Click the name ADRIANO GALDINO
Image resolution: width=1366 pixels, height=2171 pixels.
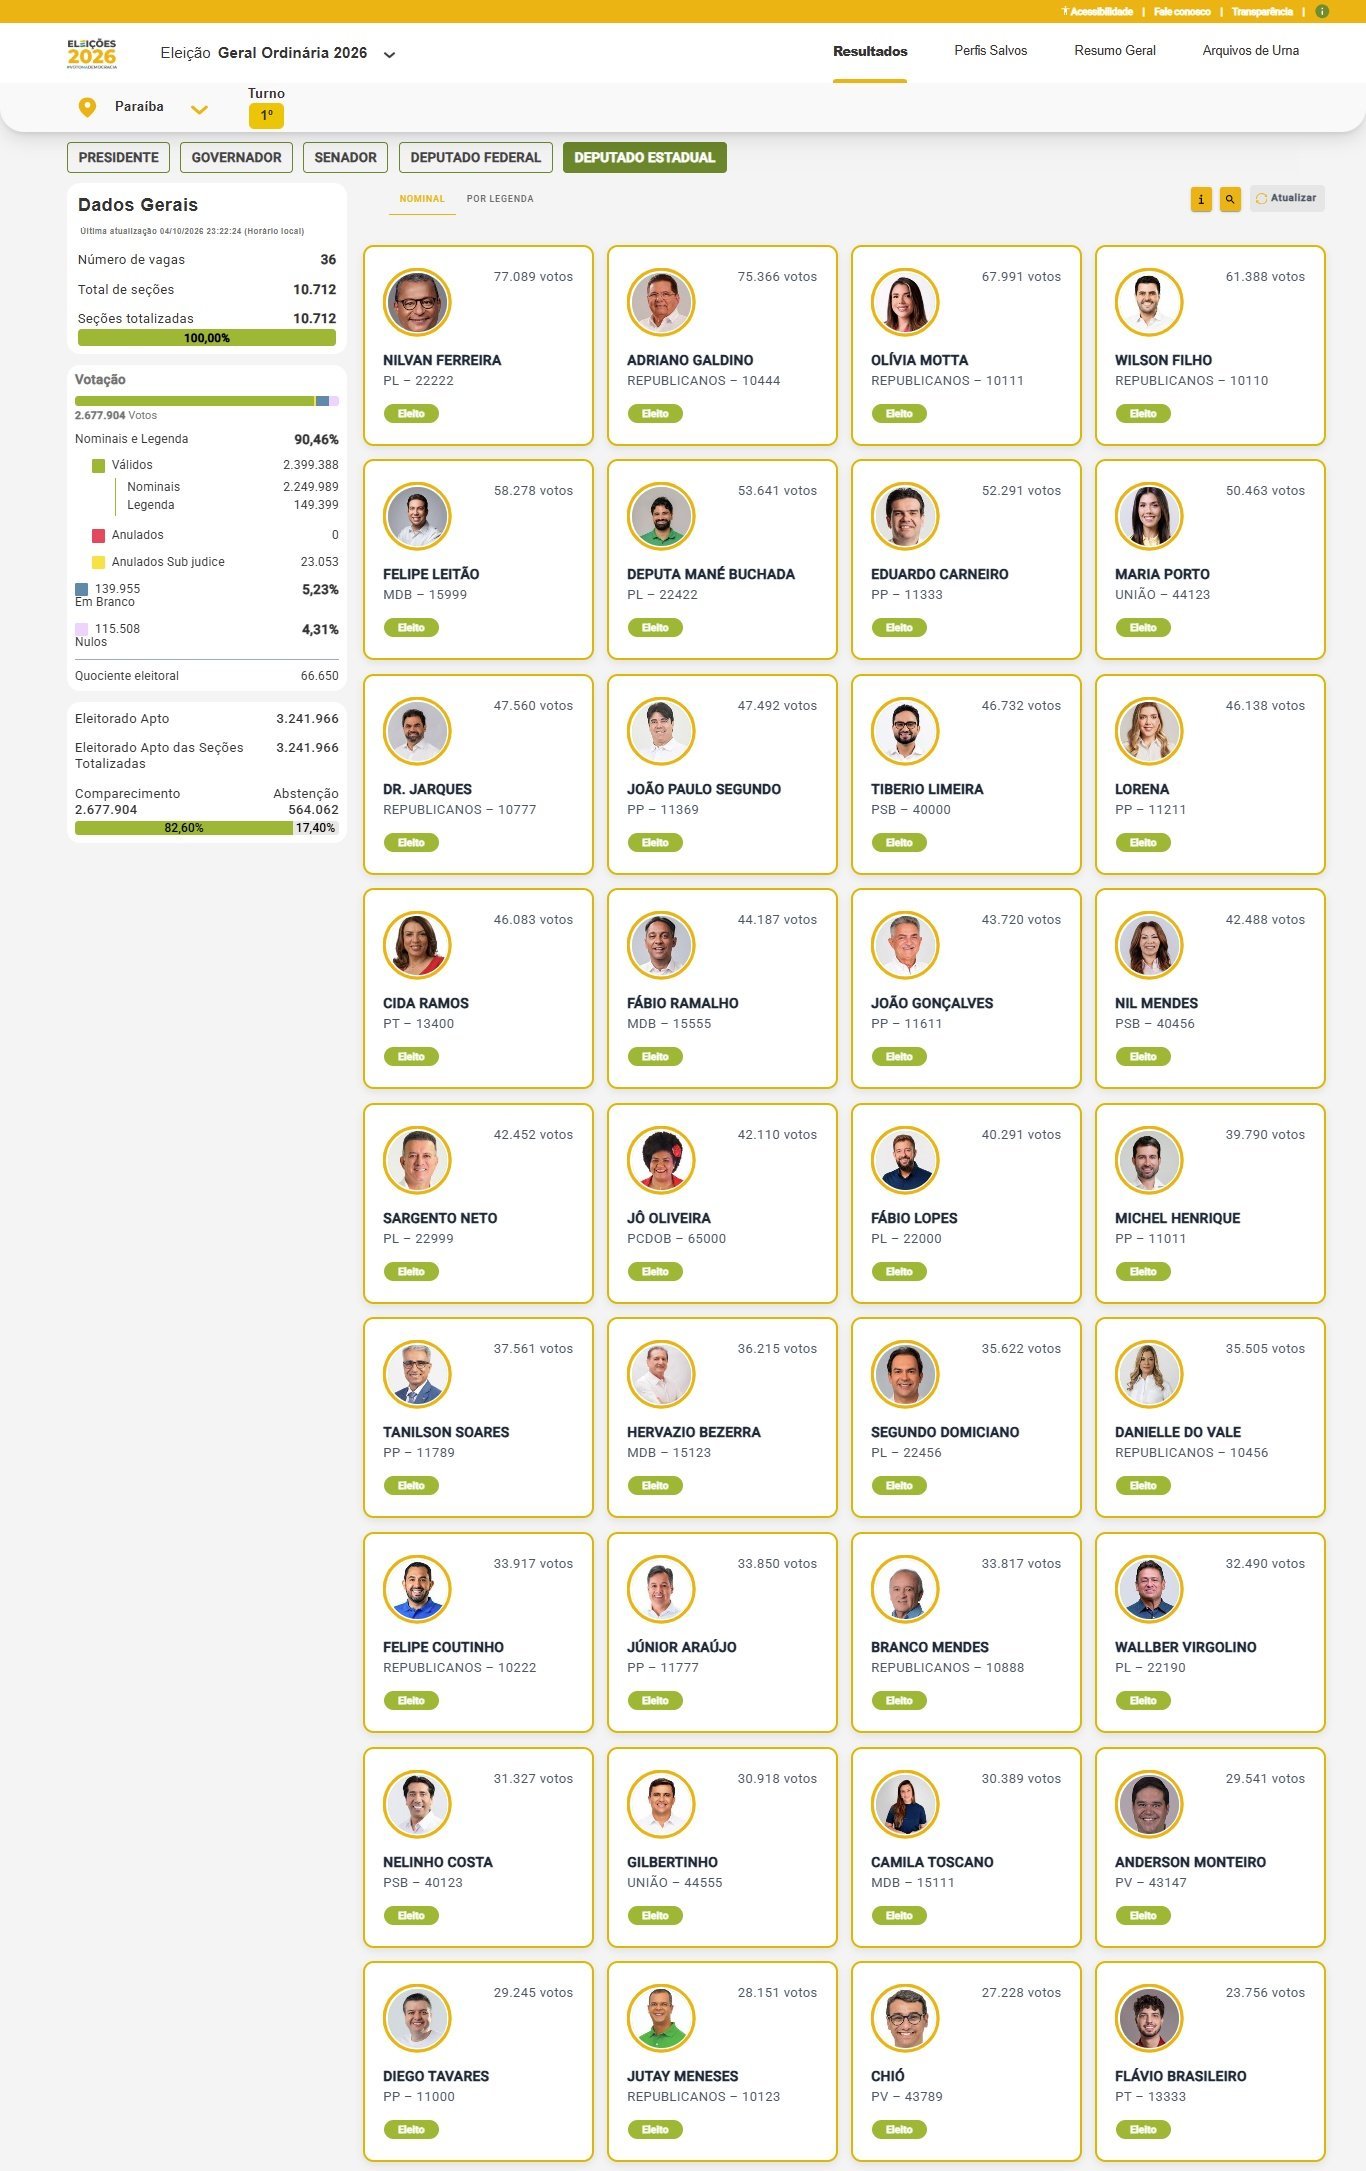tap(690, 360)
